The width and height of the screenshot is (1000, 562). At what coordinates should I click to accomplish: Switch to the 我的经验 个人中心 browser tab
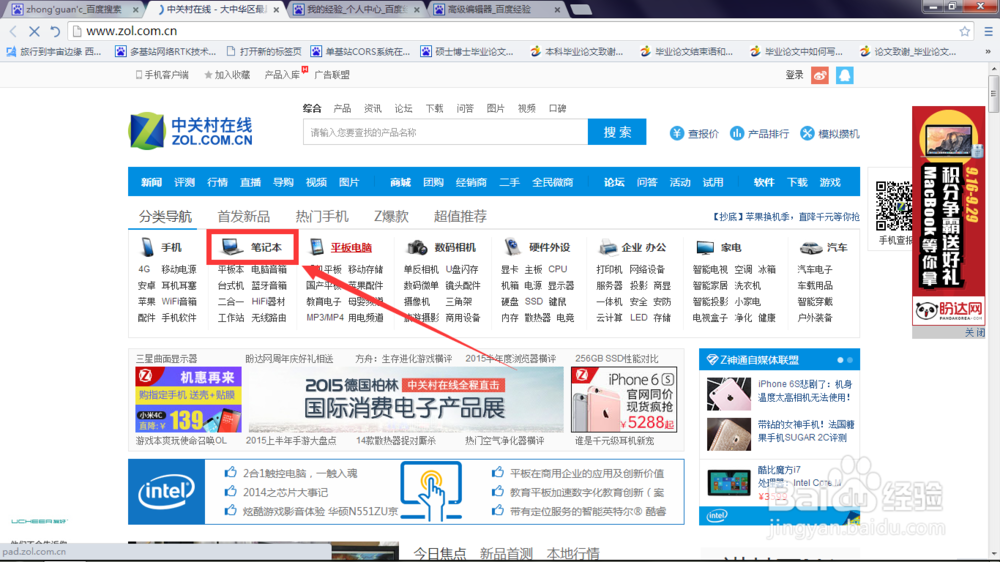click(x=356, y=10)
